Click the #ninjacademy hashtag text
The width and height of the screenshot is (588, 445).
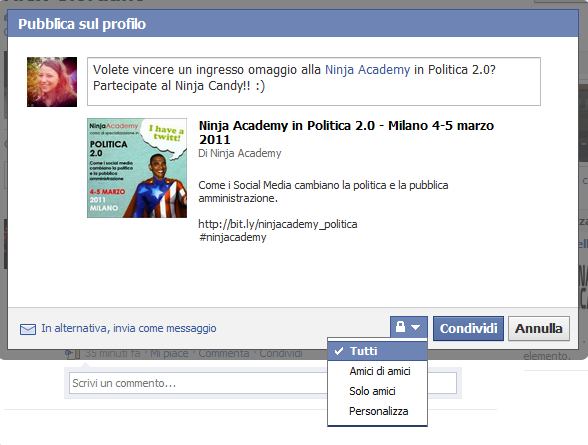232,237
